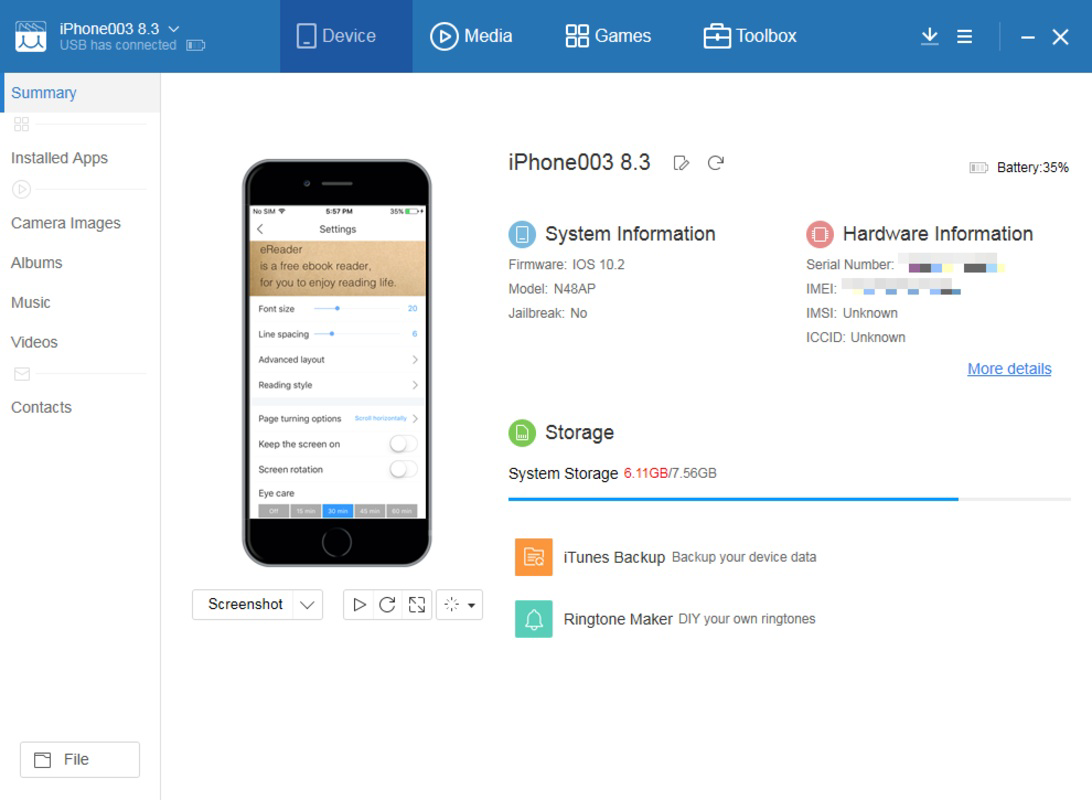Image resolution: width=1092 pixels, height=800 pixels.
Task: Click the 'Firmware: IOS 10.2' text
Action: (566, 265)
